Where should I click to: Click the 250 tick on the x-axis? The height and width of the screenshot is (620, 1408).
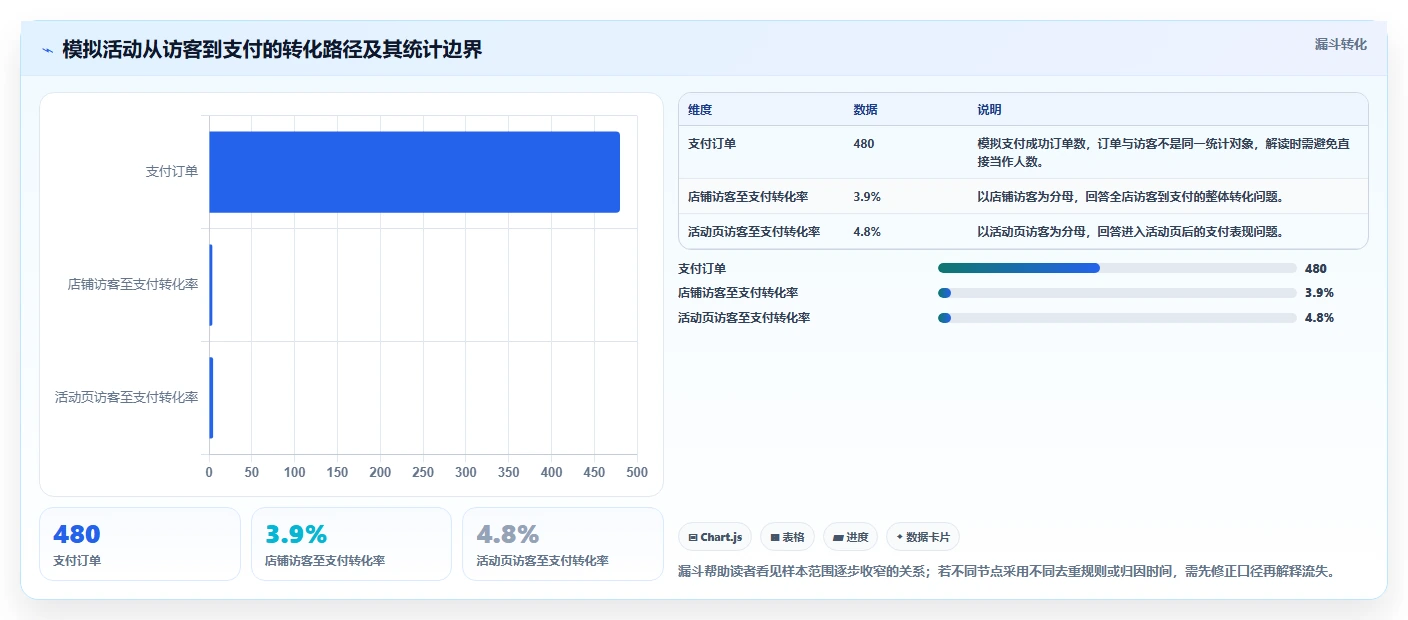[423, 472]
